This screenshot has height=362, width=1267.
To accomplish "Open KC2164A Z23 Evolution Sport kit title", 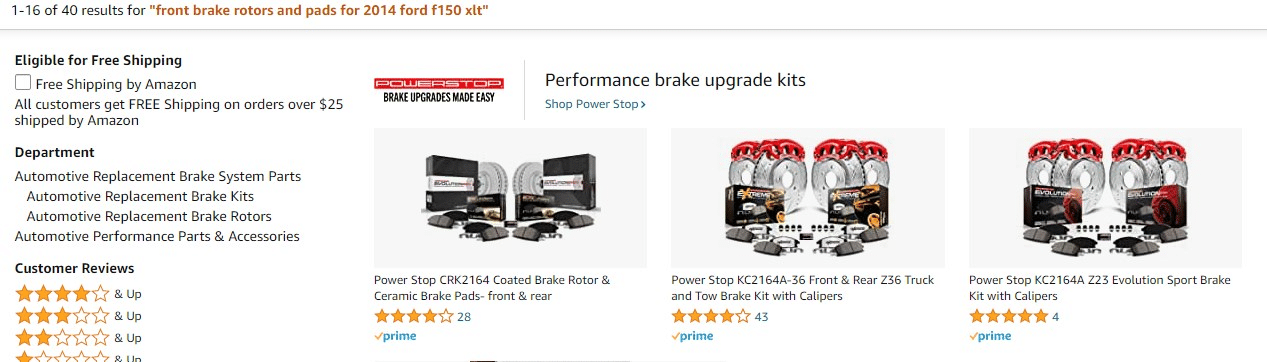I will 1100,288.
